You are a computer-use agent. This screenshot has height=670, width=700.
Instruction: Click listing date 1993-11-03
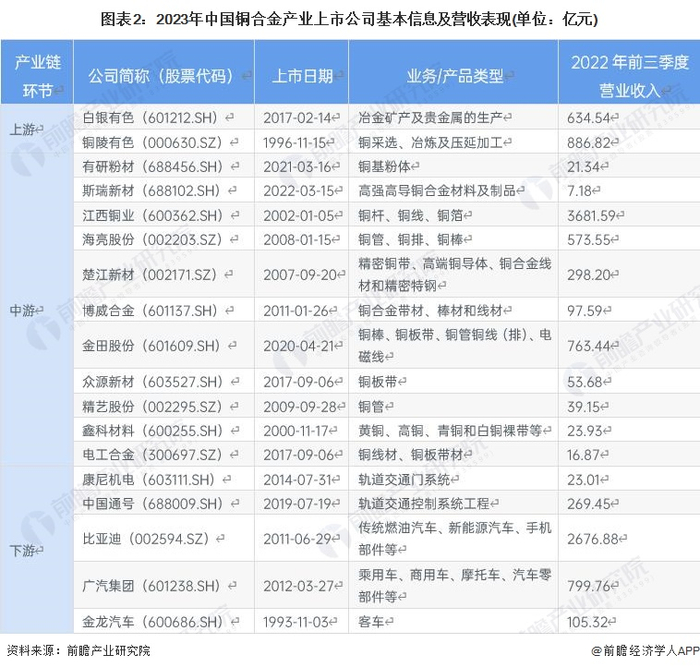296,622
